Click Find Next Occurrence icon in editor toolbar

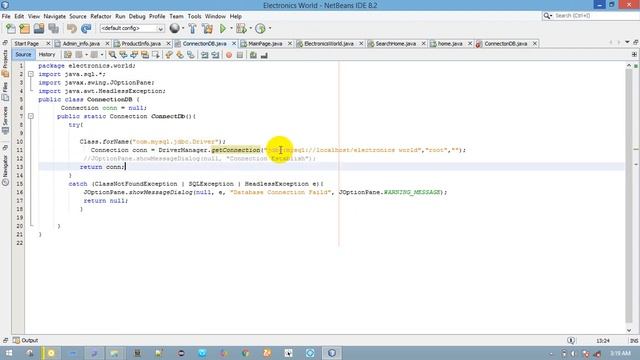pyautogui.click(x=134, y=55)
